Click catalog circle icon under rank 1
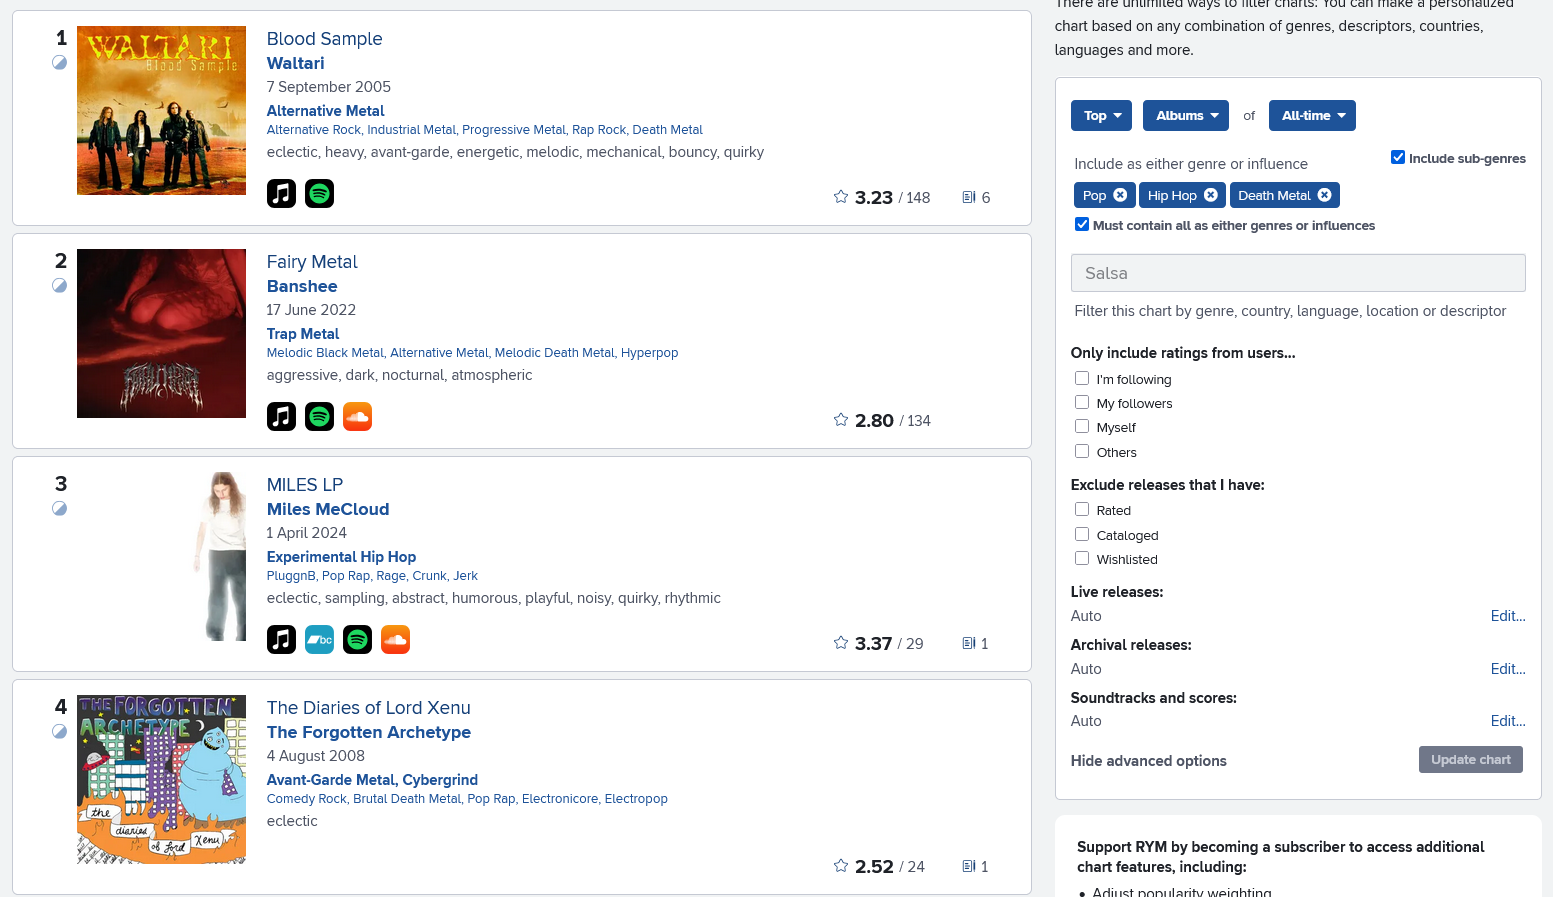The height and width of the screenshot is (897, 1553). [x=60, y=62]
